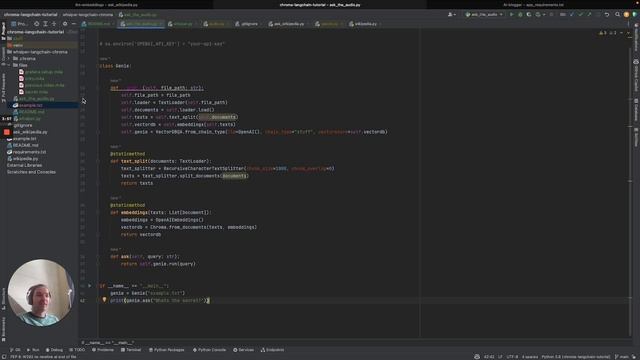The width and height of the screenshot is (640, 360).
Task: Click the Select Opened File target icon
Action: [36, 24]
